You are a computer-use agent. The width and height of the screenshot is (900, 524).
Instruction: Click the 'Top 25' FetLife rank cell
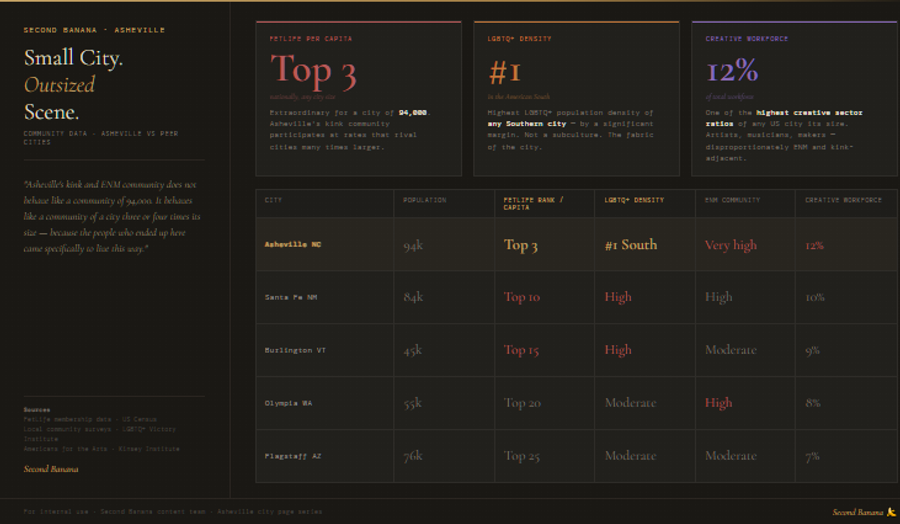522,456
